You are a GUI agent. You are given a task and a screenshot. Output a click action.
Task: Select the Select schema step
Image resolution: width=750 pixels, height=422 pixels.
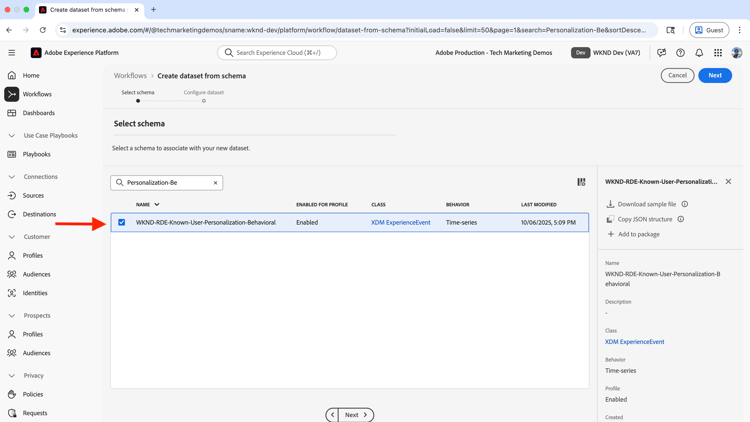(x=138, y=95)
